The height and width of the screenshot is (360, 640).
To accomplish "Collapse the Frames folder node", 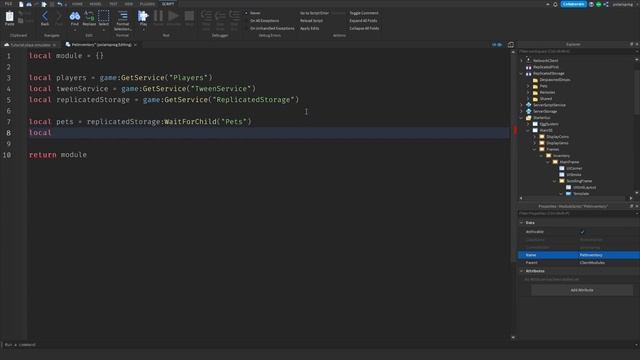I will pos(535,149).
